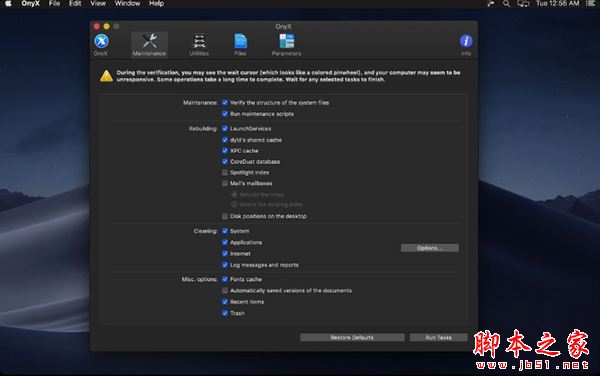Screen dimensions: 600x376
Task: Toggle the Recent Items checkbox
Action: pyautogui.click(x=225, y=302)
